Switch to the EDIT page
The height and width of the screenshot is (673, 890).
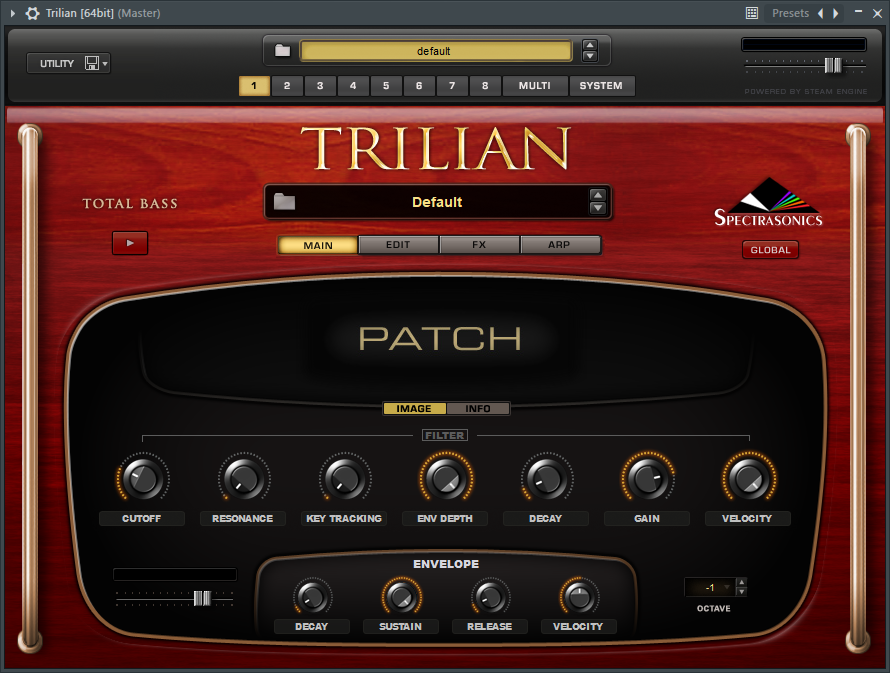(398, 245)
